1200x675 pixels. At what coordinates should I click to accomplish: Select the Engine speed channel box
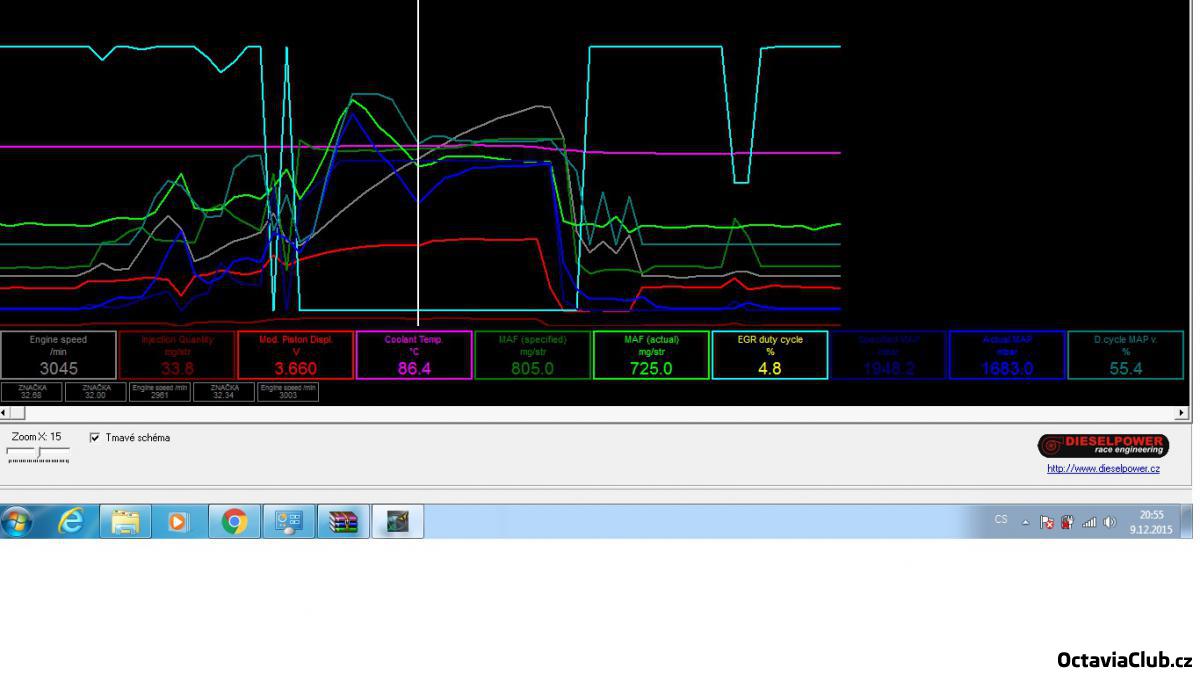[58, 355]
